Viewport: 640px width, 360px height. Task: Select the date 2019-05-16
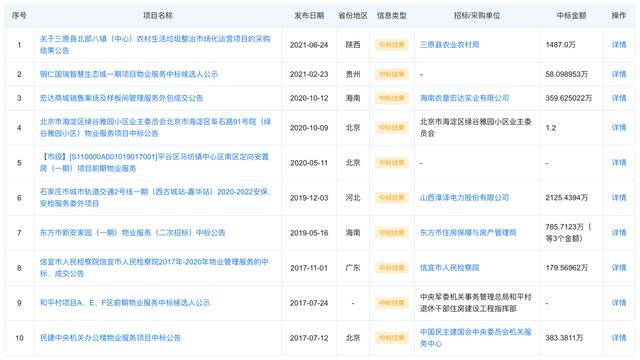tap(309, 233)
